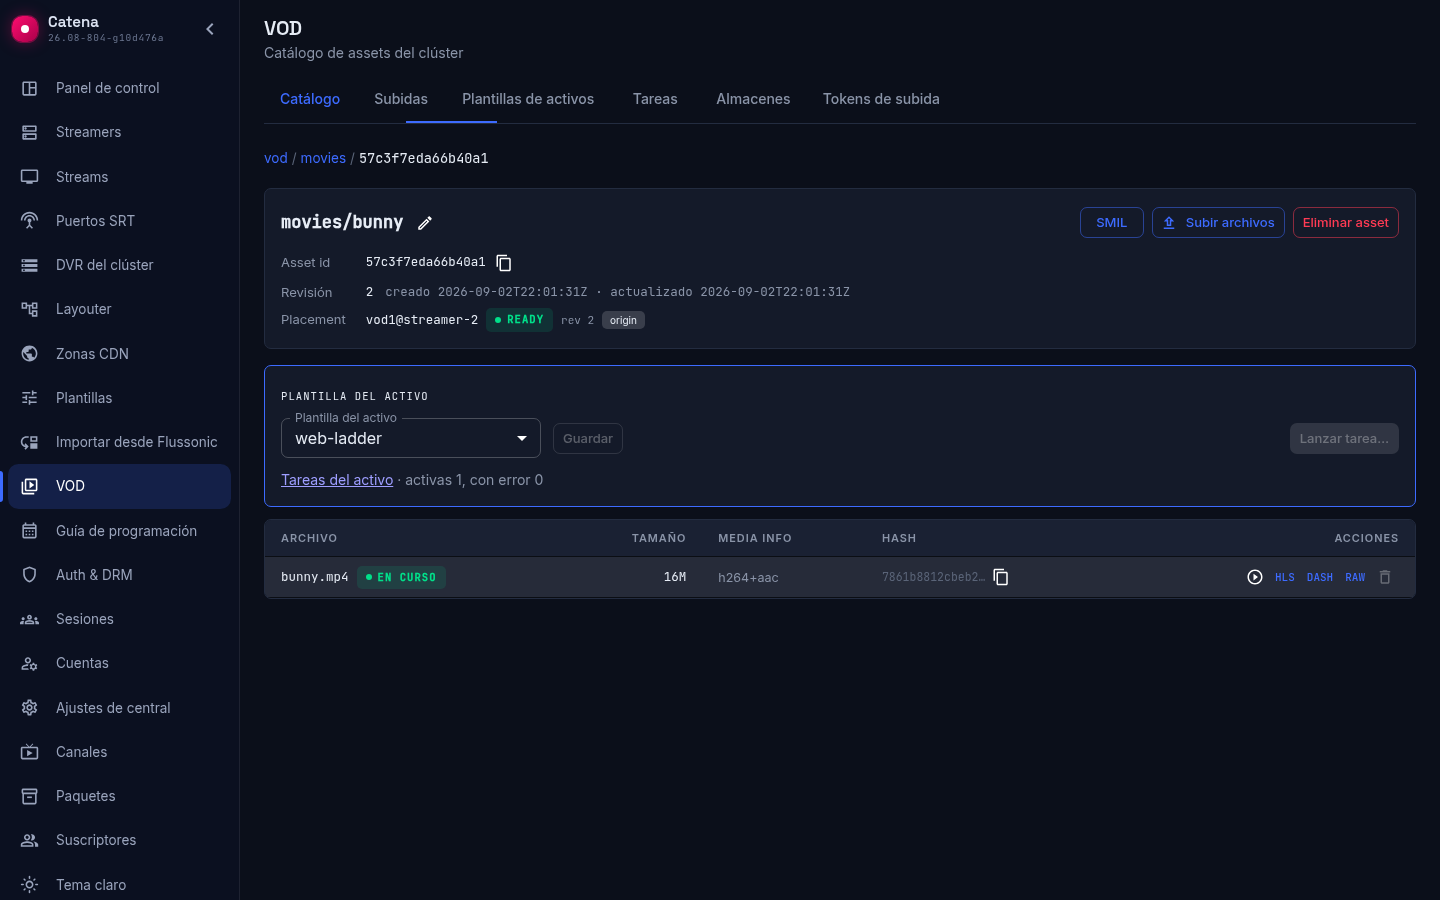Click the origin placement tag

(x=623, y=321)
